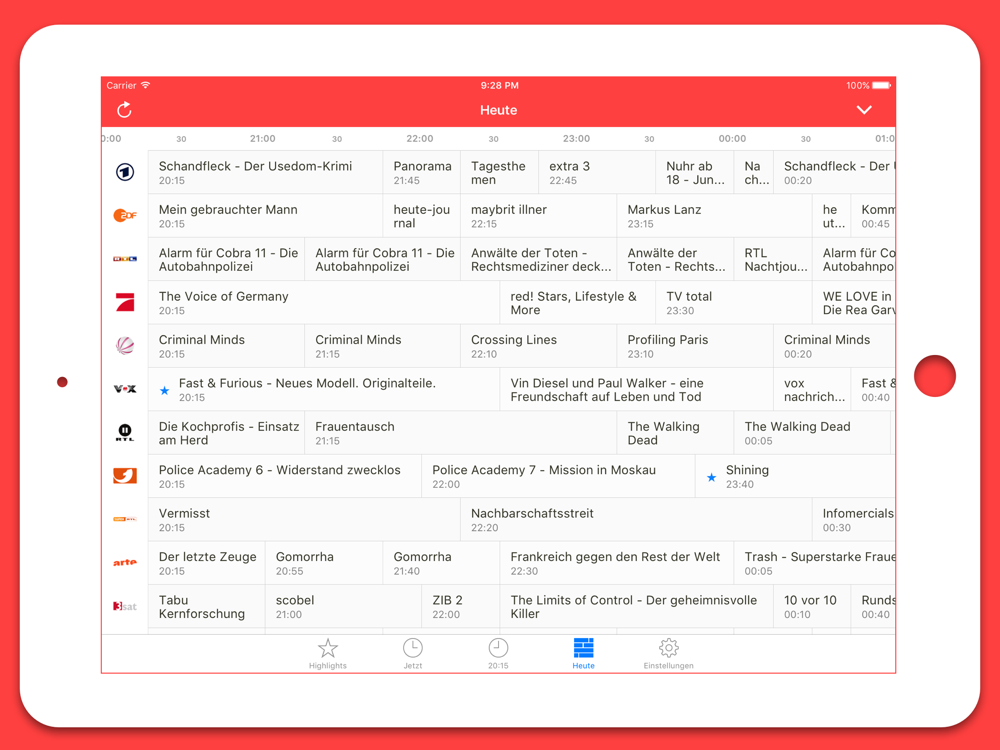
Task: Tap the 23:00 timeline marker
Action: (576, 138)
